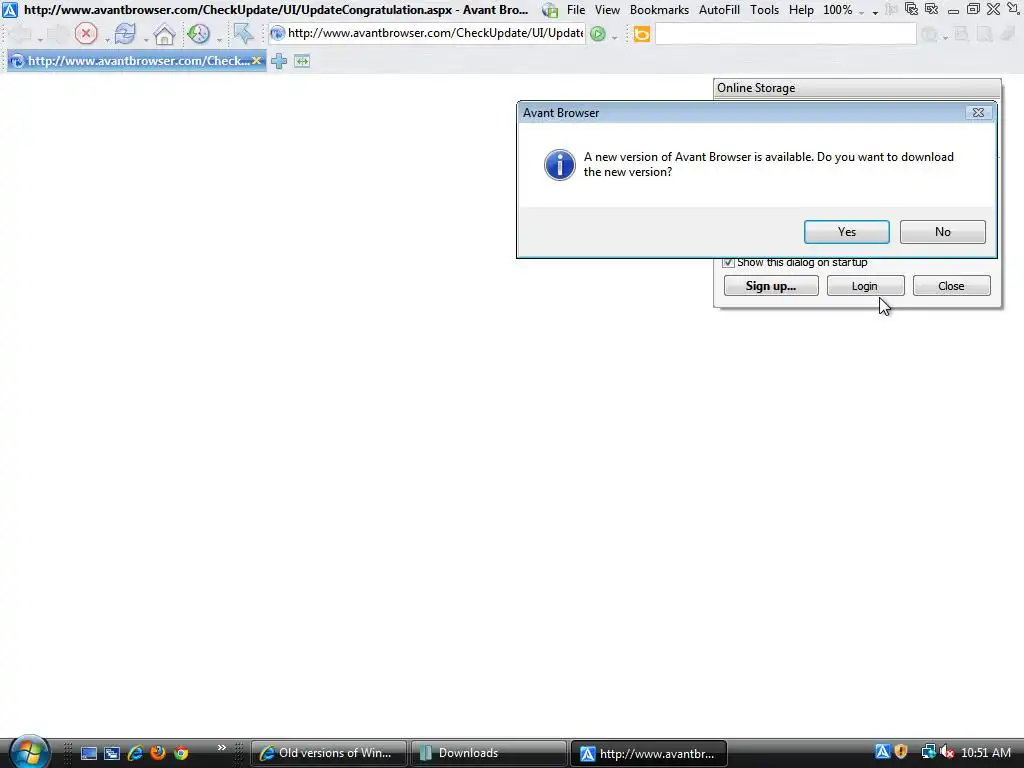Open the AutoFill menu

719,10
